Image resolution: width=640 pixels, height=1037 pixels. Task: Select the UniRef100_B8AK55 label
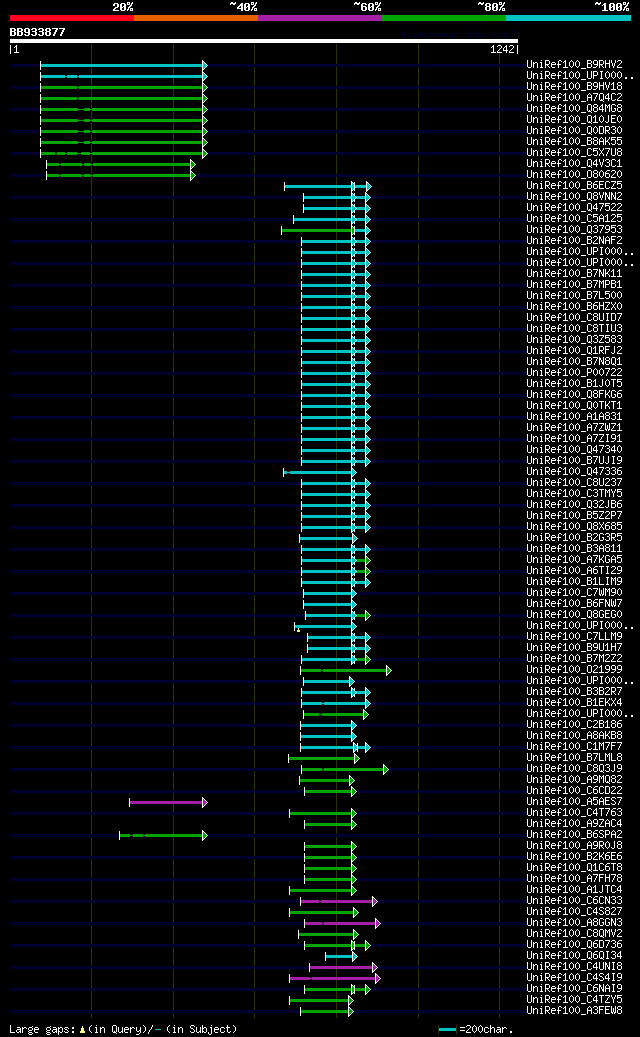pyautogui.click(x=574, y=141)
